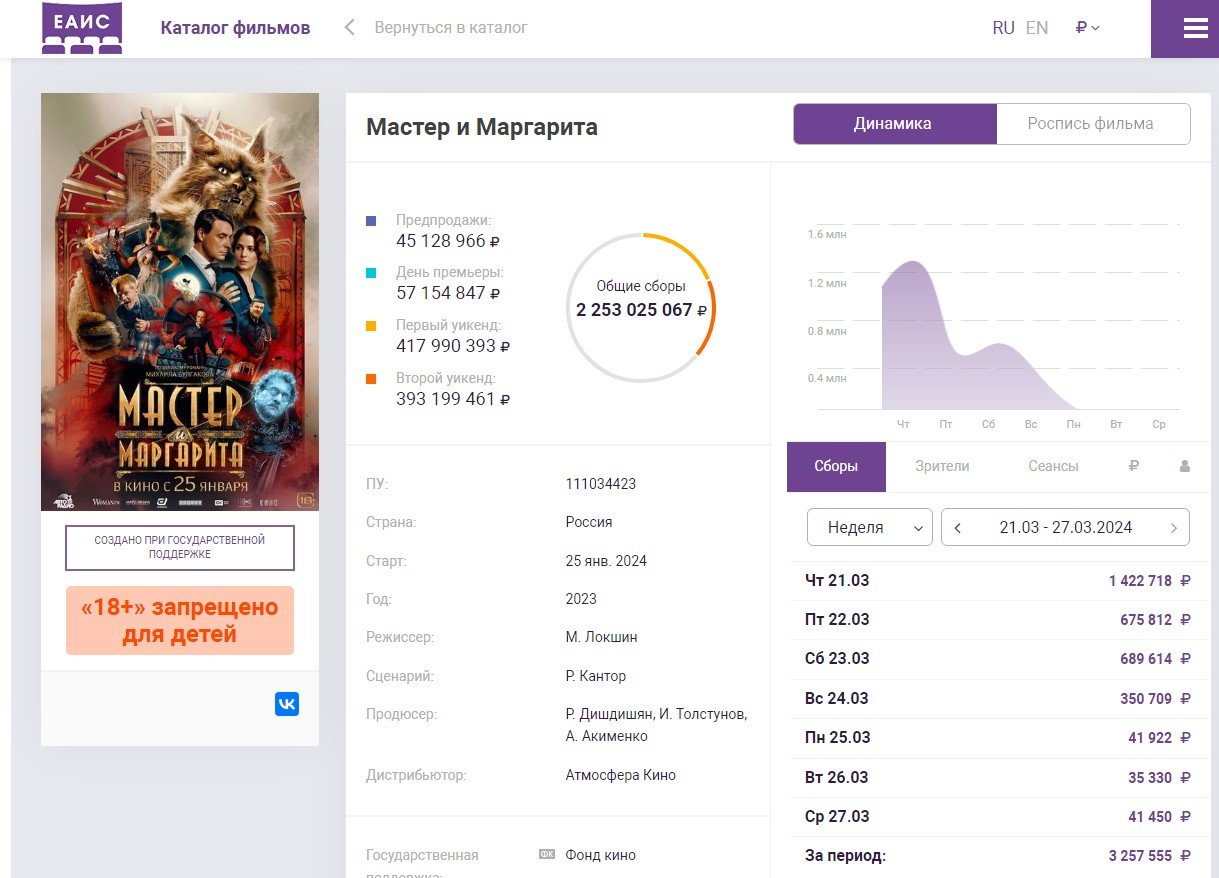The width and height of the screenshot is (1219, 878).
Task: Select EN language
Action: click(1037, 28)
